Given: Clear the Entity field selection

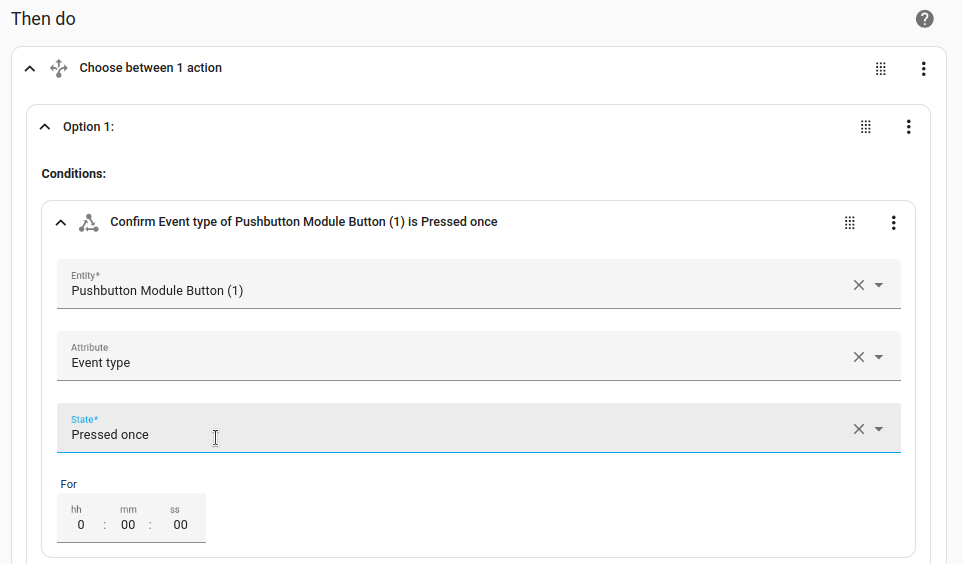Looking at the screenshot, I should [858, 285].
